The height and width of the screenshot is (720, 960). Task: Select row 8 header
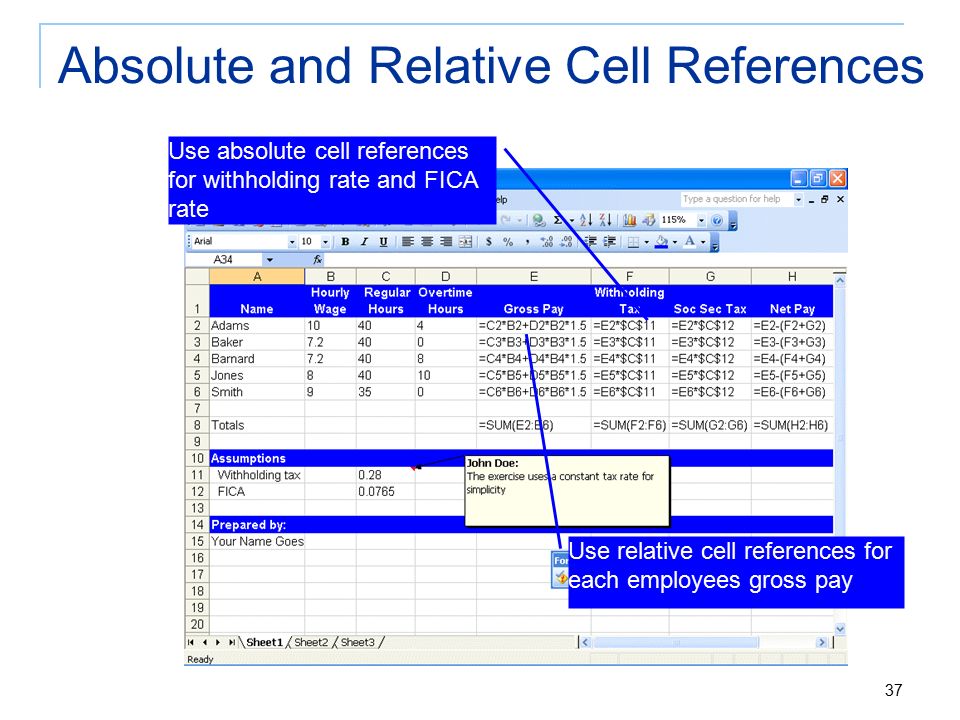(x=197, y=425)
